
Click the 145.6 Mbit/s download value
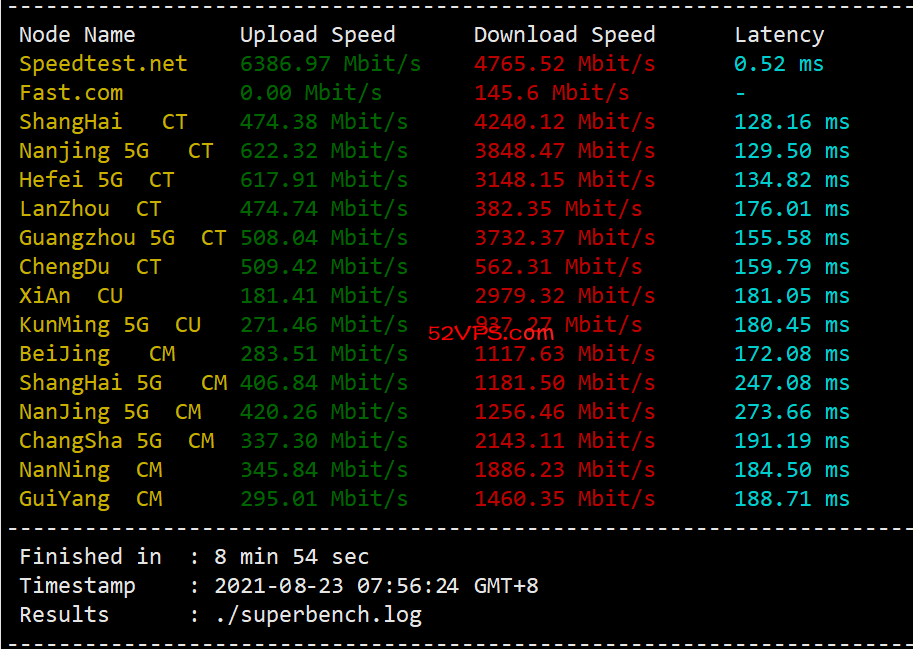click(552, 93)
